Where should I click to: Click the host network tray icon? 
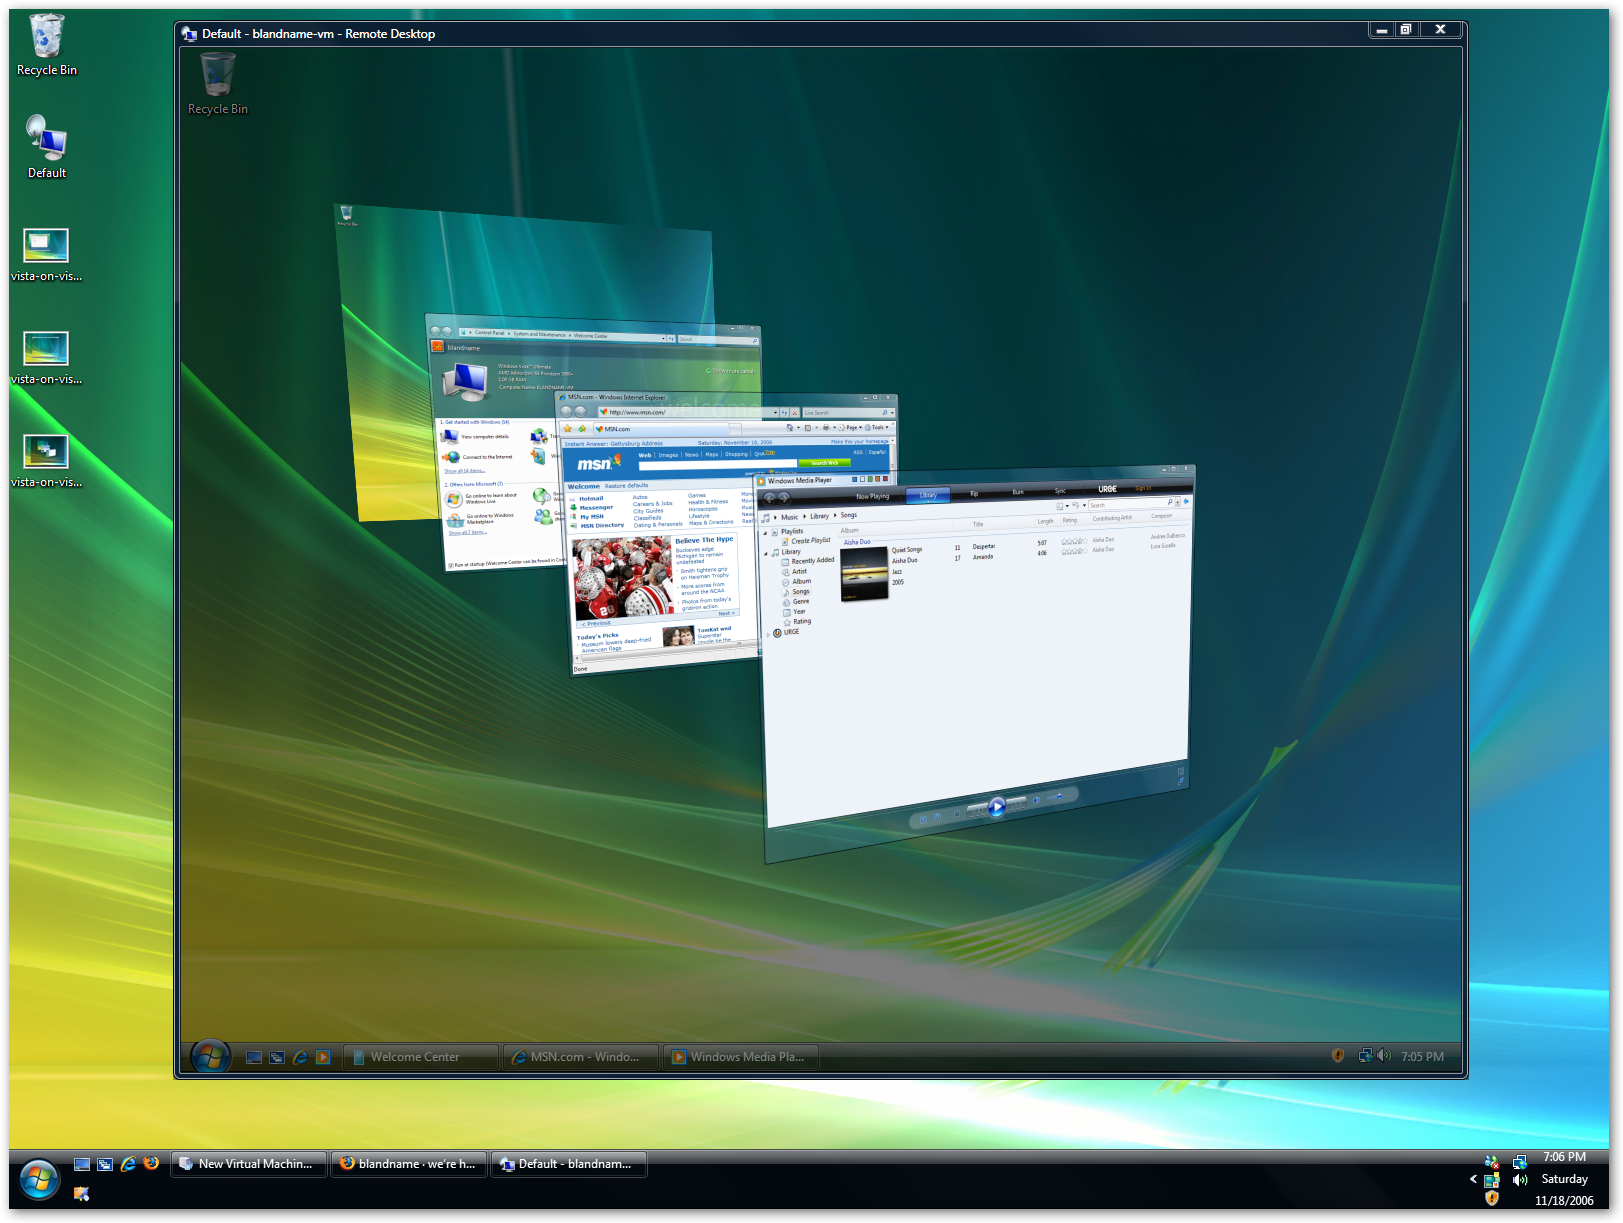[1519, 1162]
